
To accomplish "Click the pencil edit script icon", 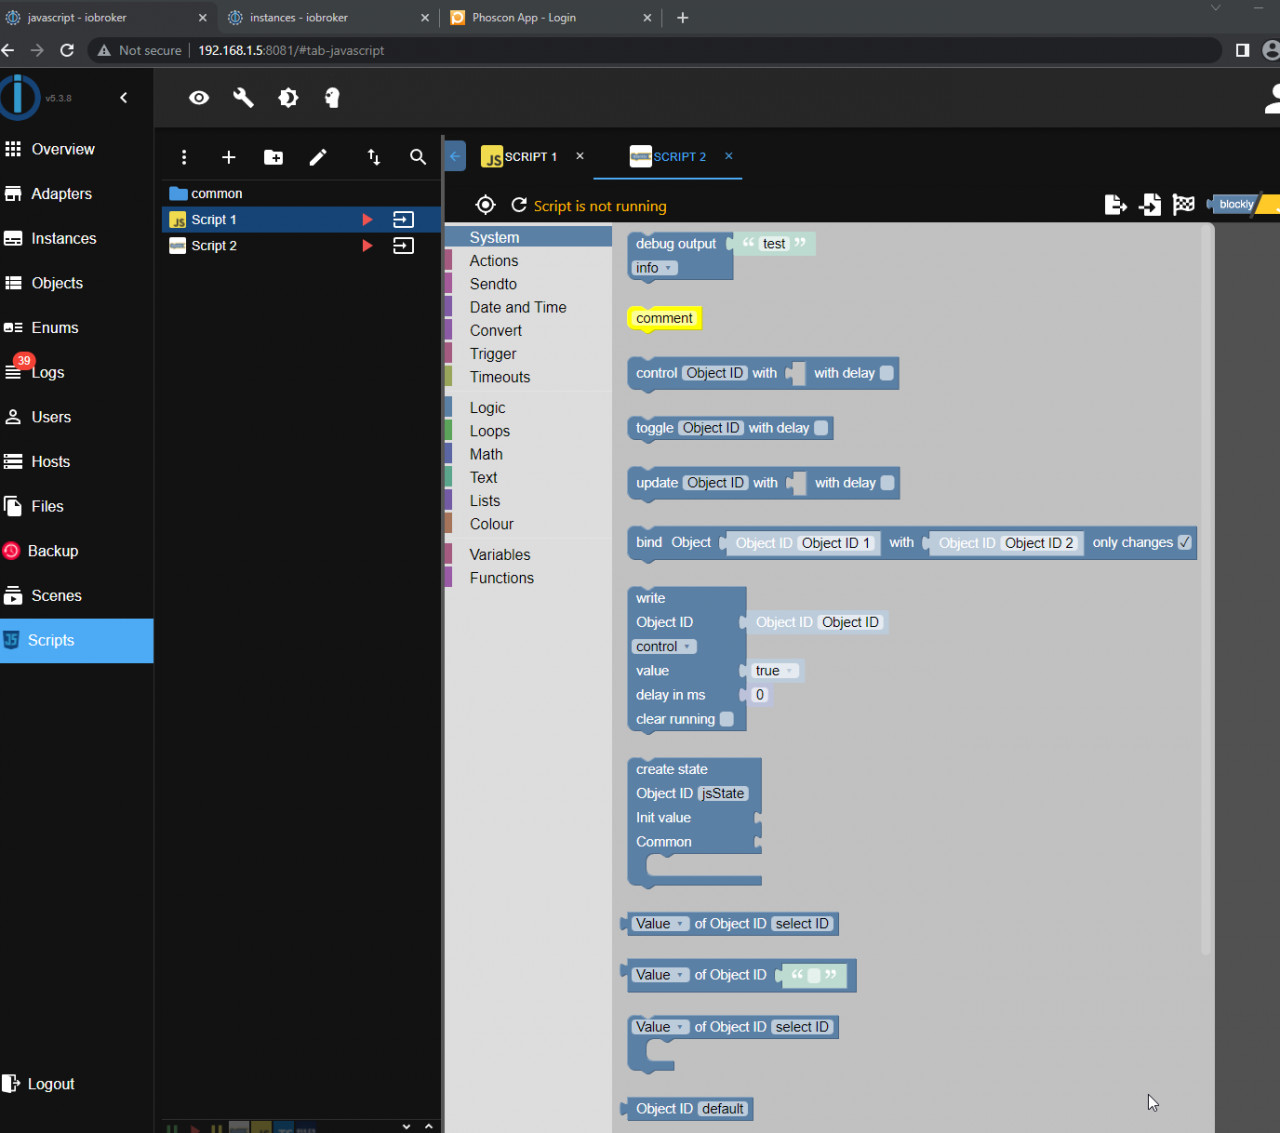I will (318, 157).
